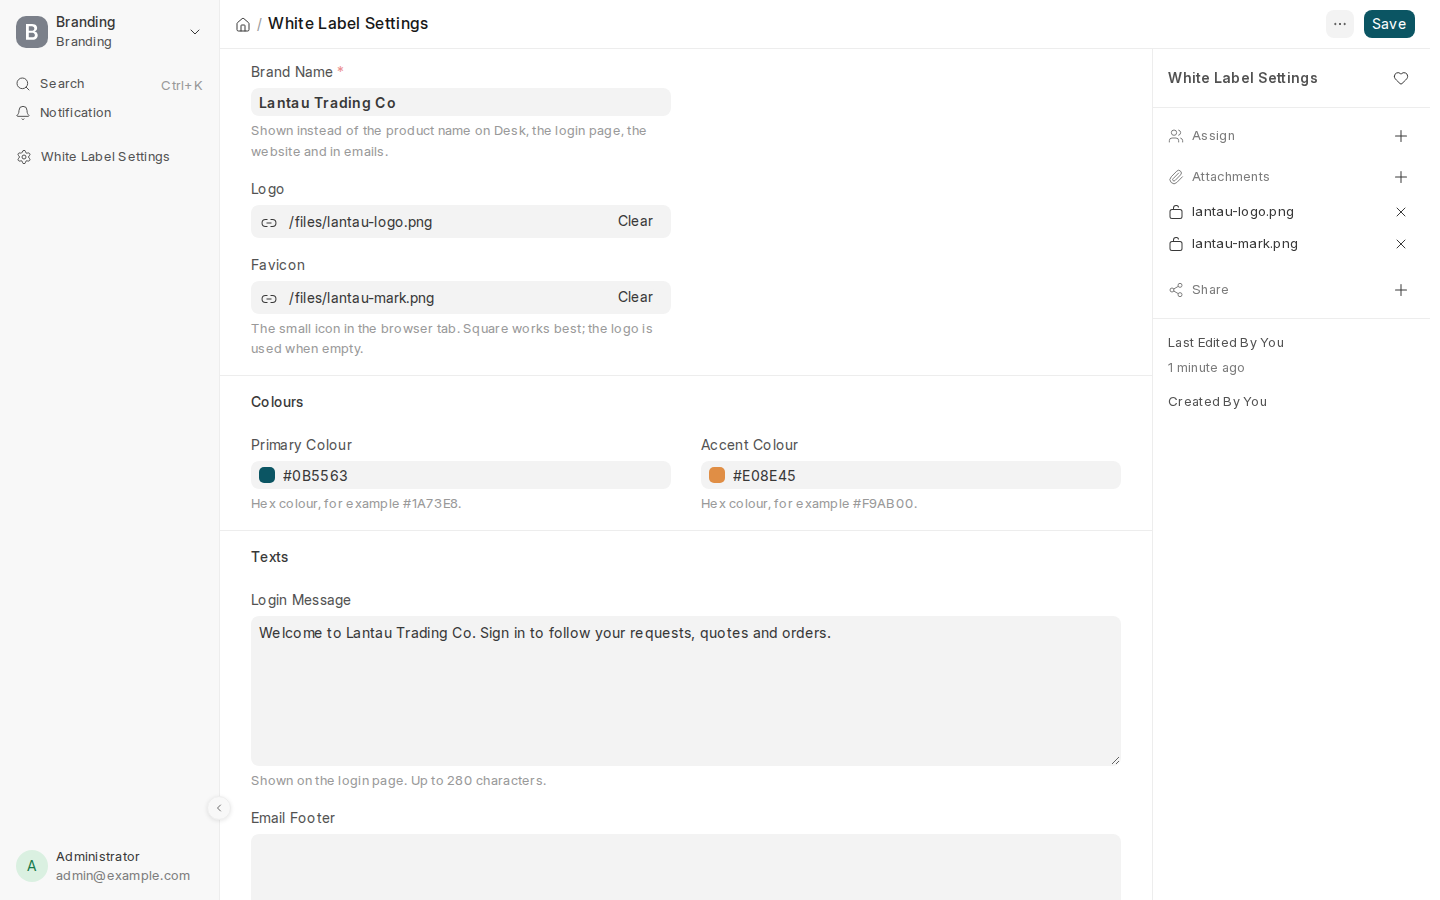Click the lock icon beside lantau-logo.png
This screenshot has height=900, width=1440.
[x=1176, y=212]
